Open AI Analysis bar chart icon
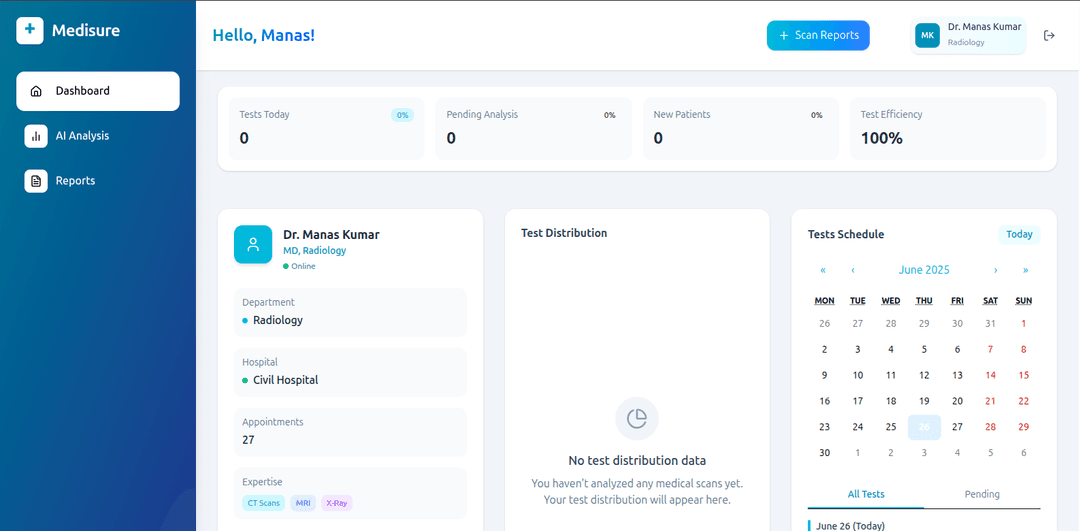 [36, 136]
